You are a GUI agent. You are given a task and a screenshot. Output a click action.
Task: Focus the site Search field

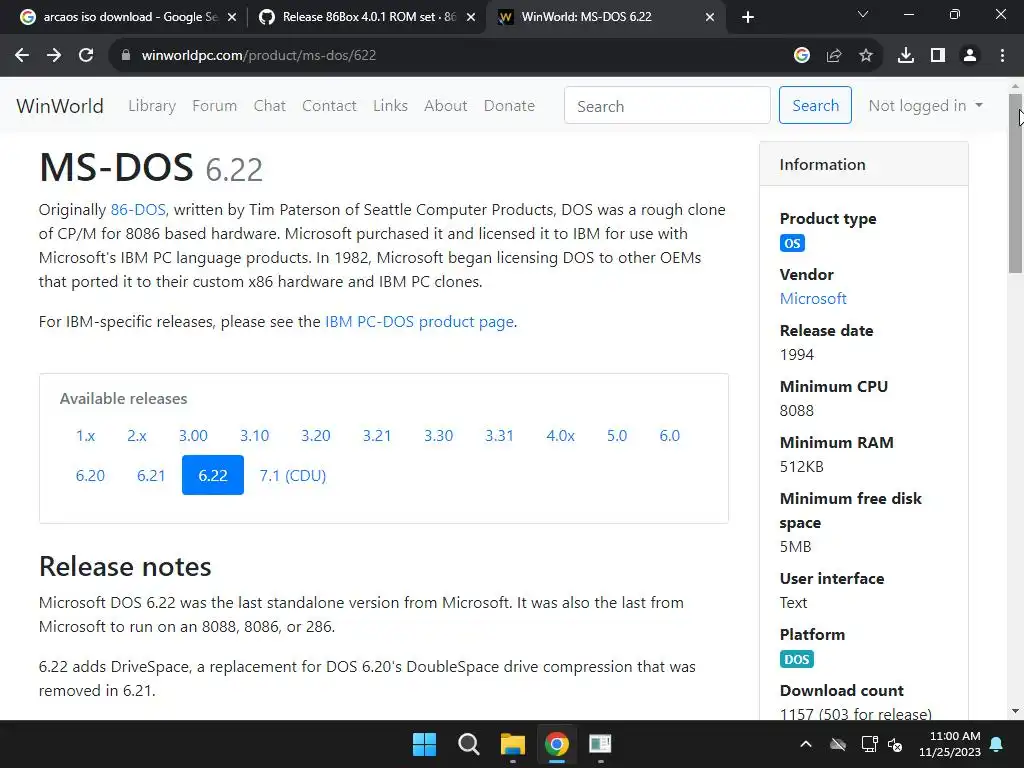pyautogui.click(x=667, y=105)
